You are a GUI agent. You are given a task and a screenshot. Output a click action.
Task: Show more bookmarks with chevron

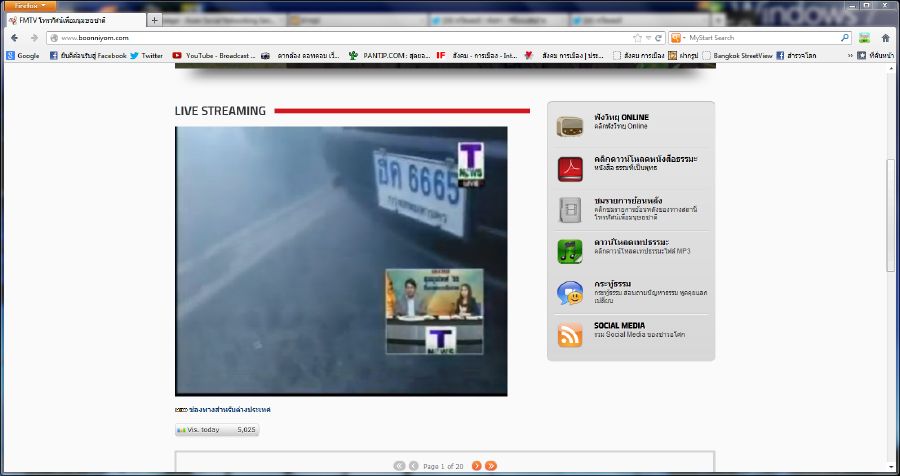pos(850,56)
